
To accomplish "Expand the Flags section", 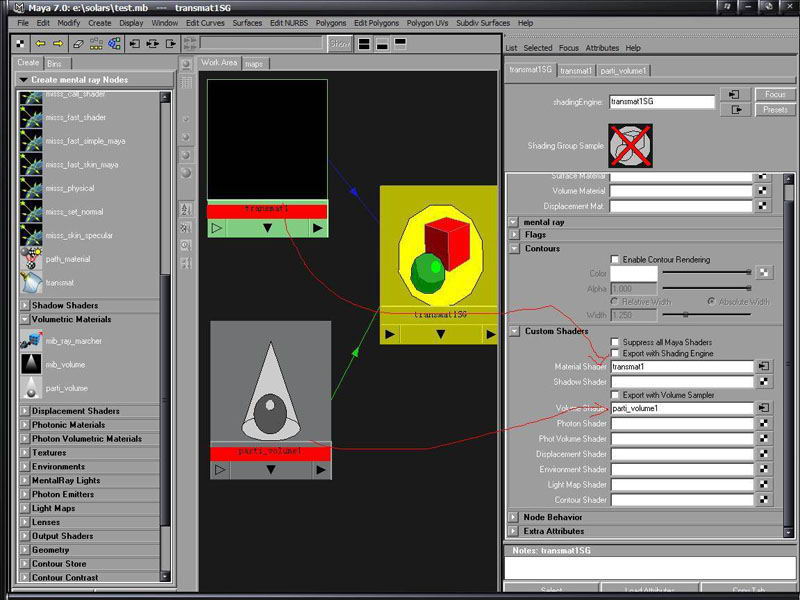I will [x=515, y=235].
